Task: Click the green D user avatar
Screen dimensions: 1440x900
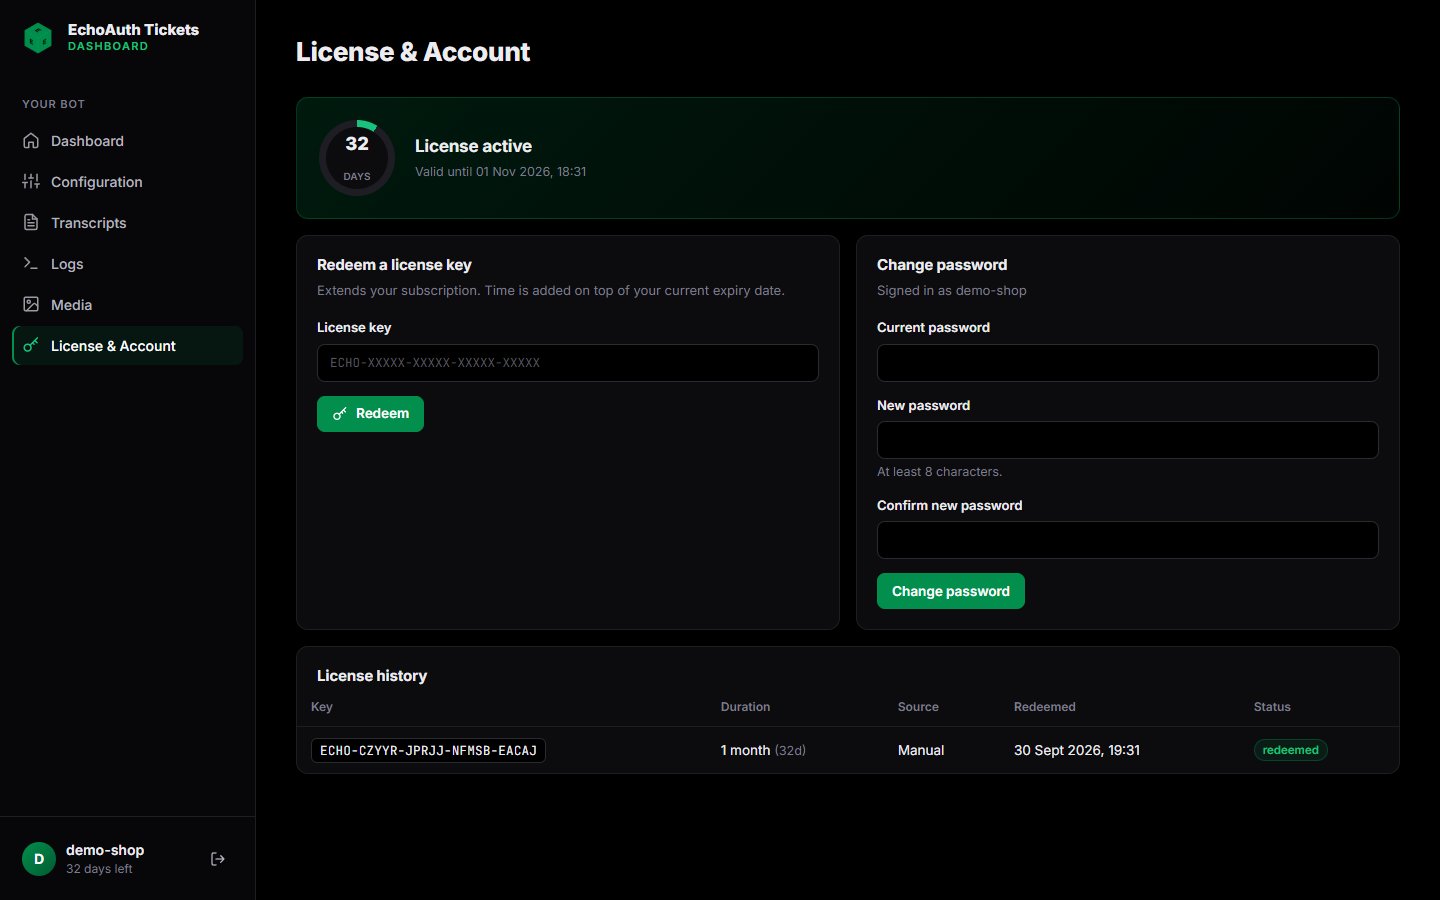Action: click(39, 859)
